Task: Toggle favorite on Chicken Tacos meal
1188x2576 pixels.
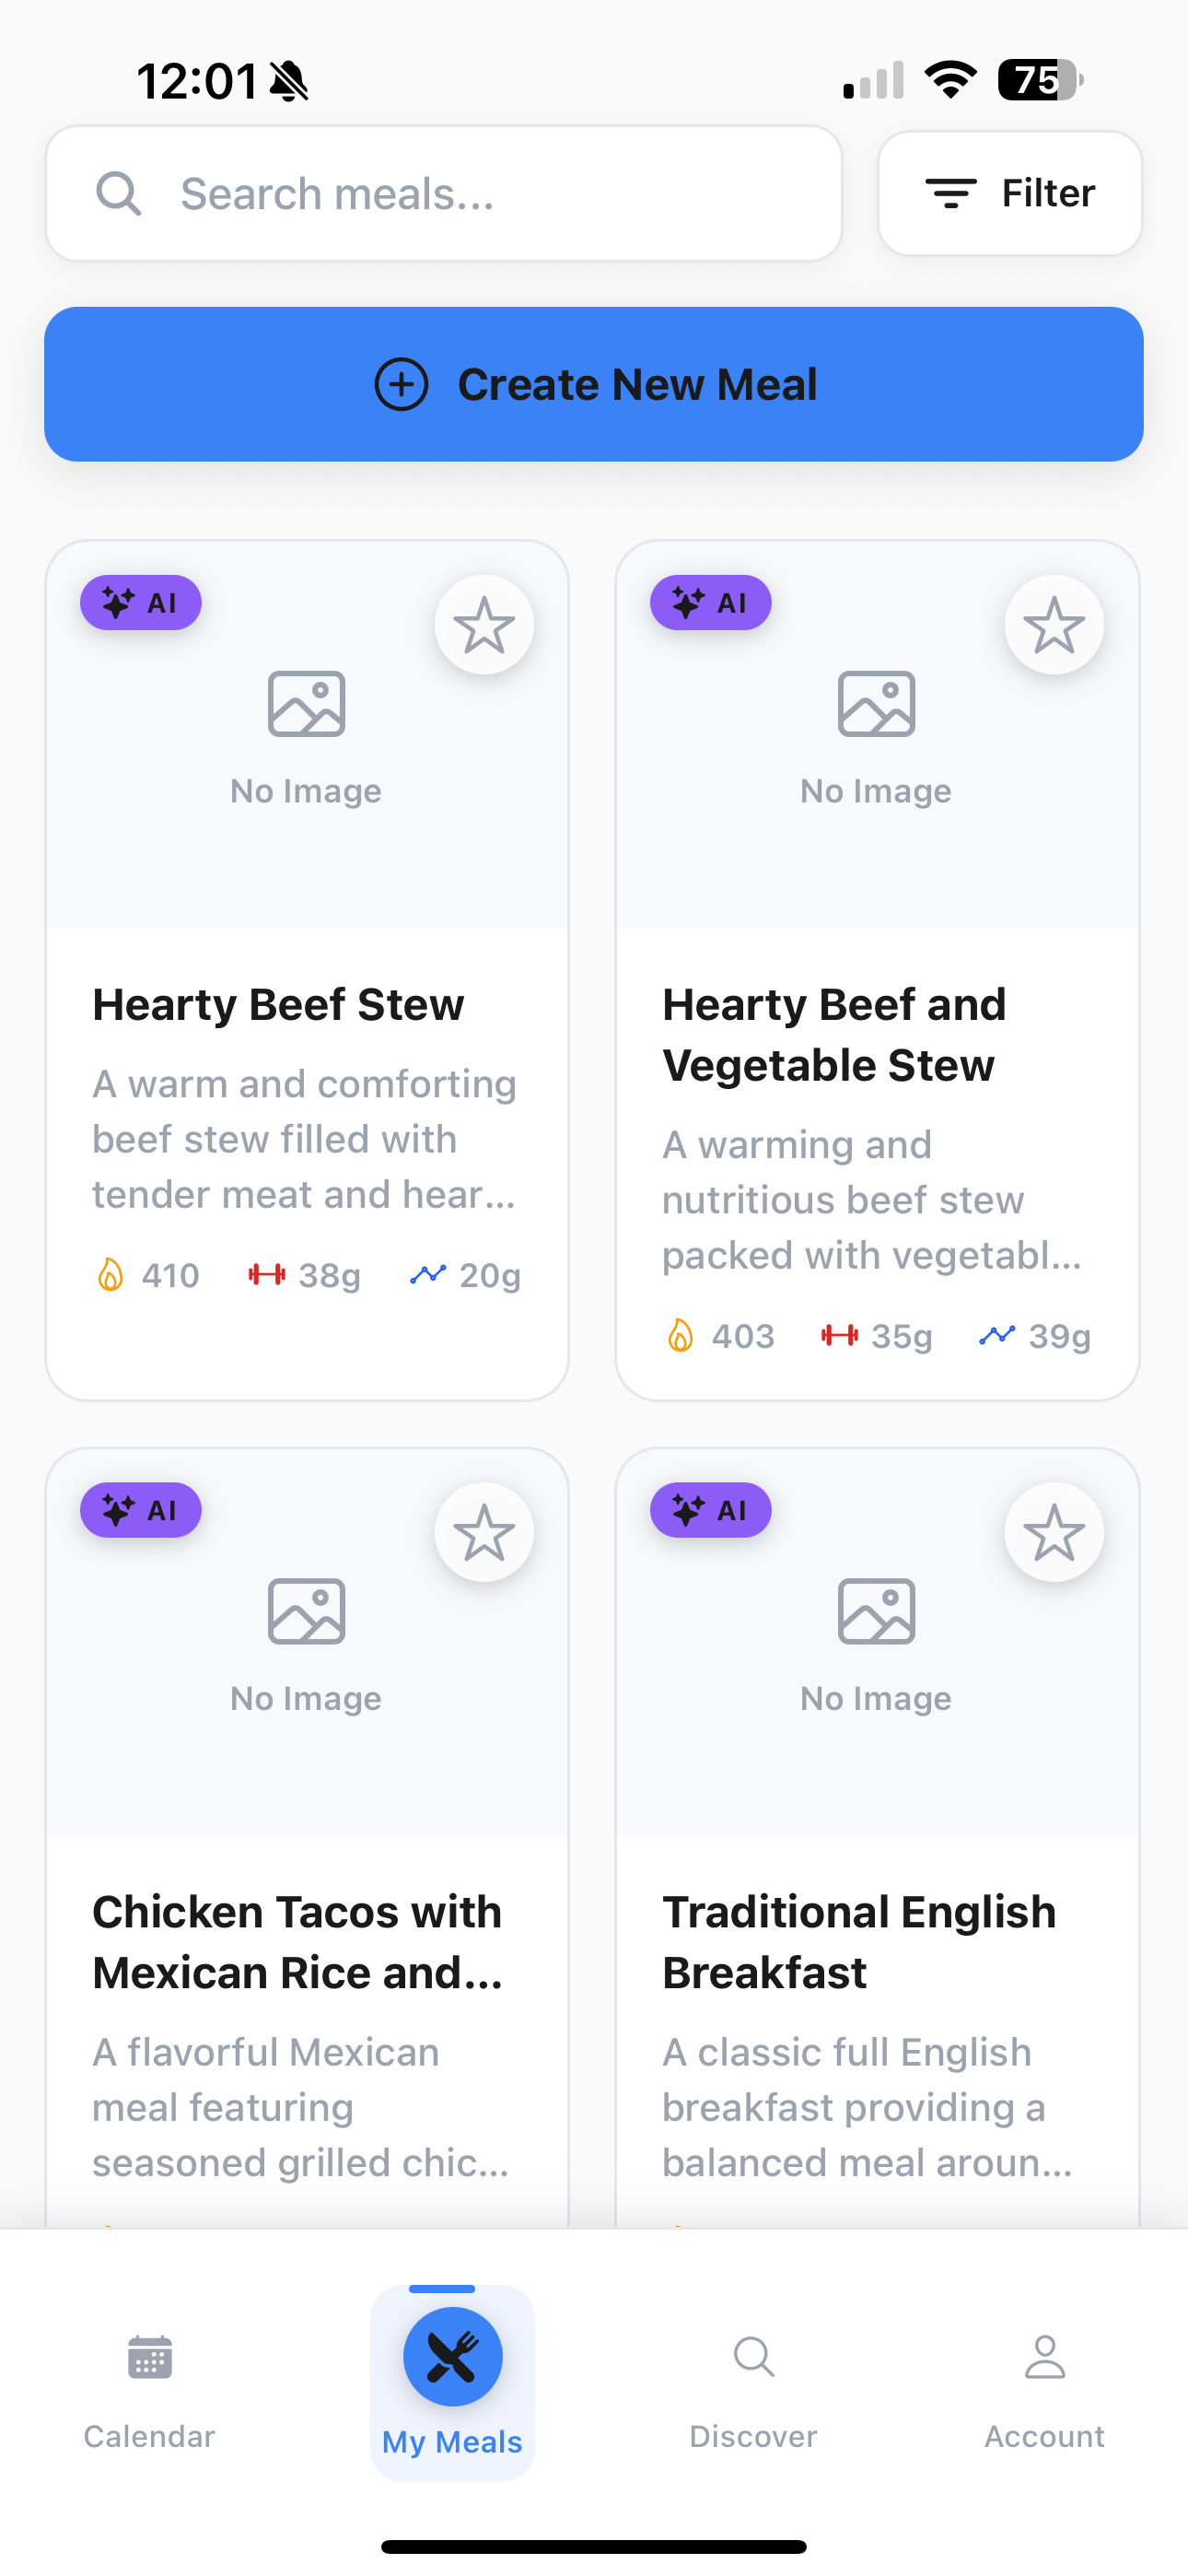Action: tap(484, 1532)
